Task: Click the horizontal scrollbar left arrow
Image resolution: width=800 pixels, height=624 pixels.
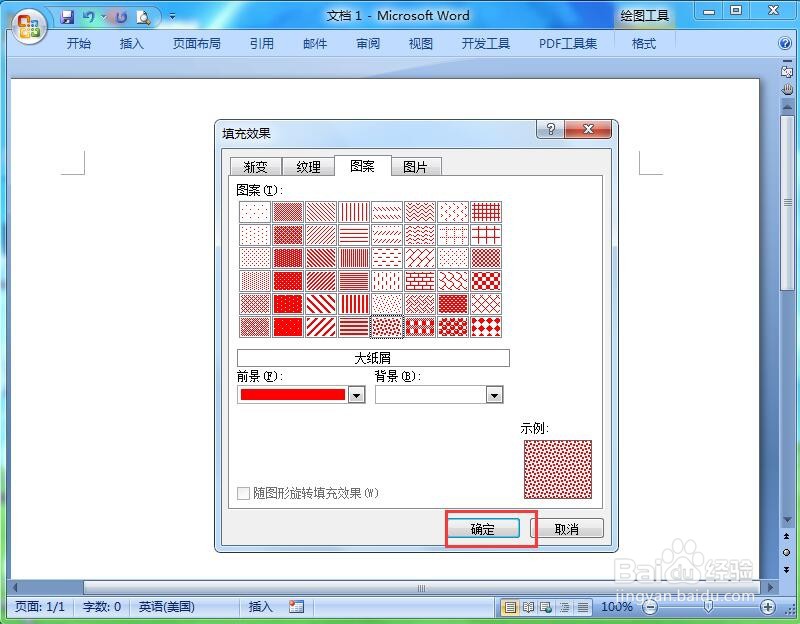Action: click(x=16, y=587)
